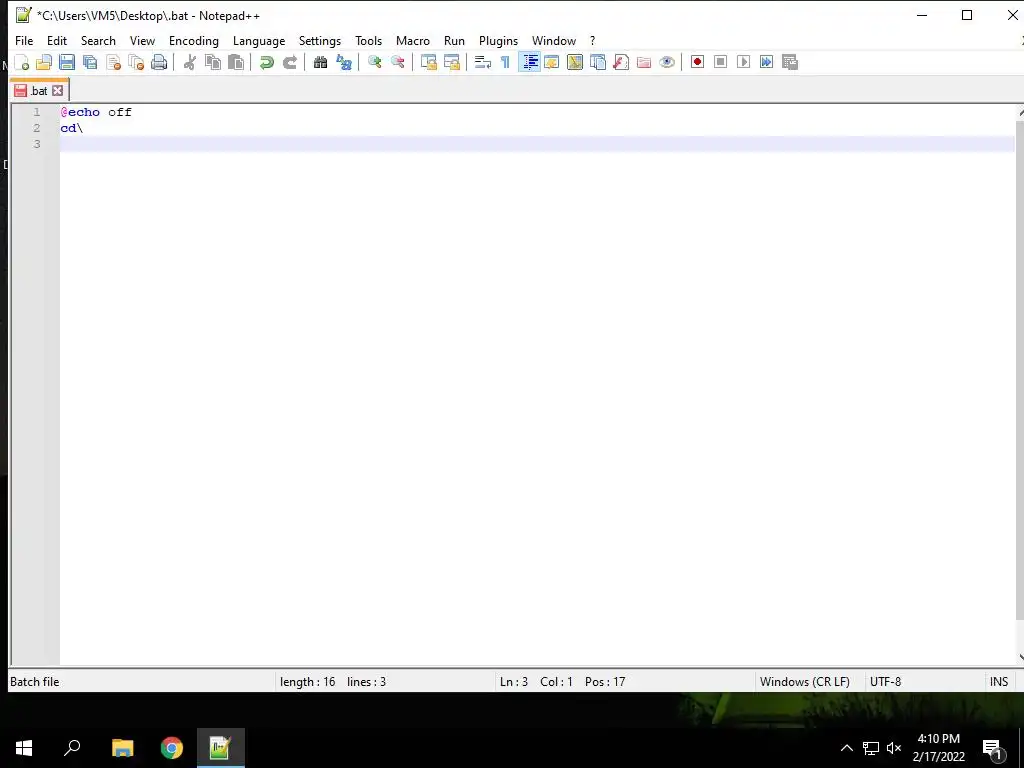Open the View menu
This screenshot has height=768, width=1024.
[x=142, y=40]
